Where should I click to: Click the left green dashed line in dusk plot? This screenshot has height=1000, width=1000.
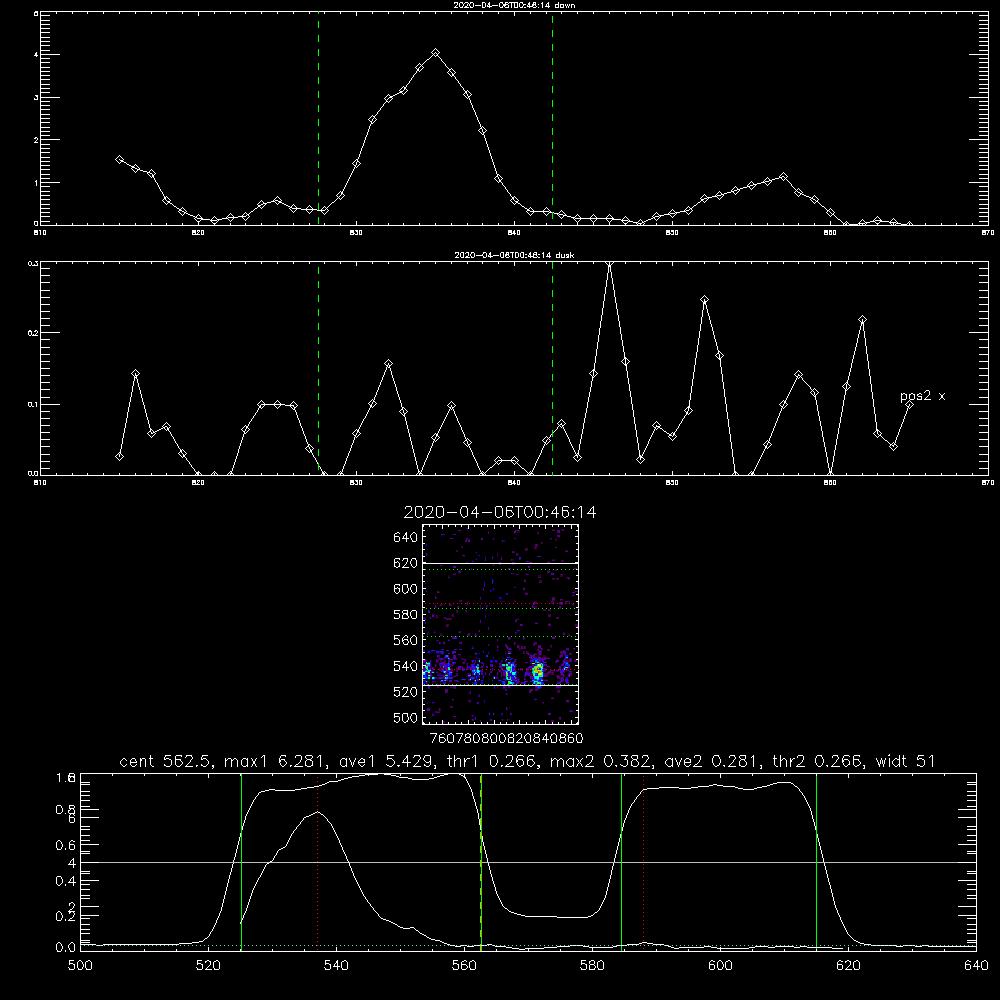[x=318, y=369]
